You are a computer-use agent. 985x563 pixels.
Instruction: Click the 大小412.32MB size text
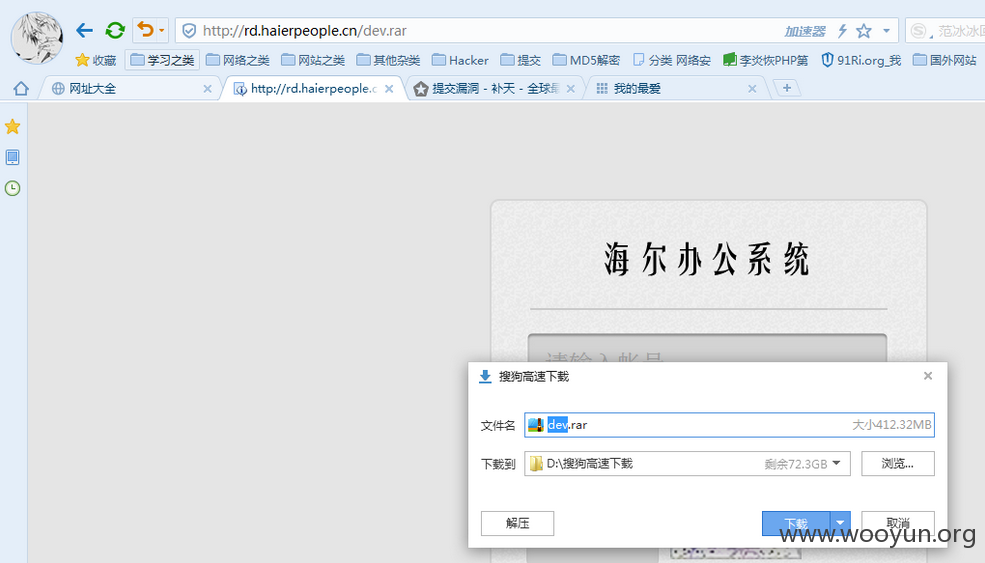tap(891, 425)
